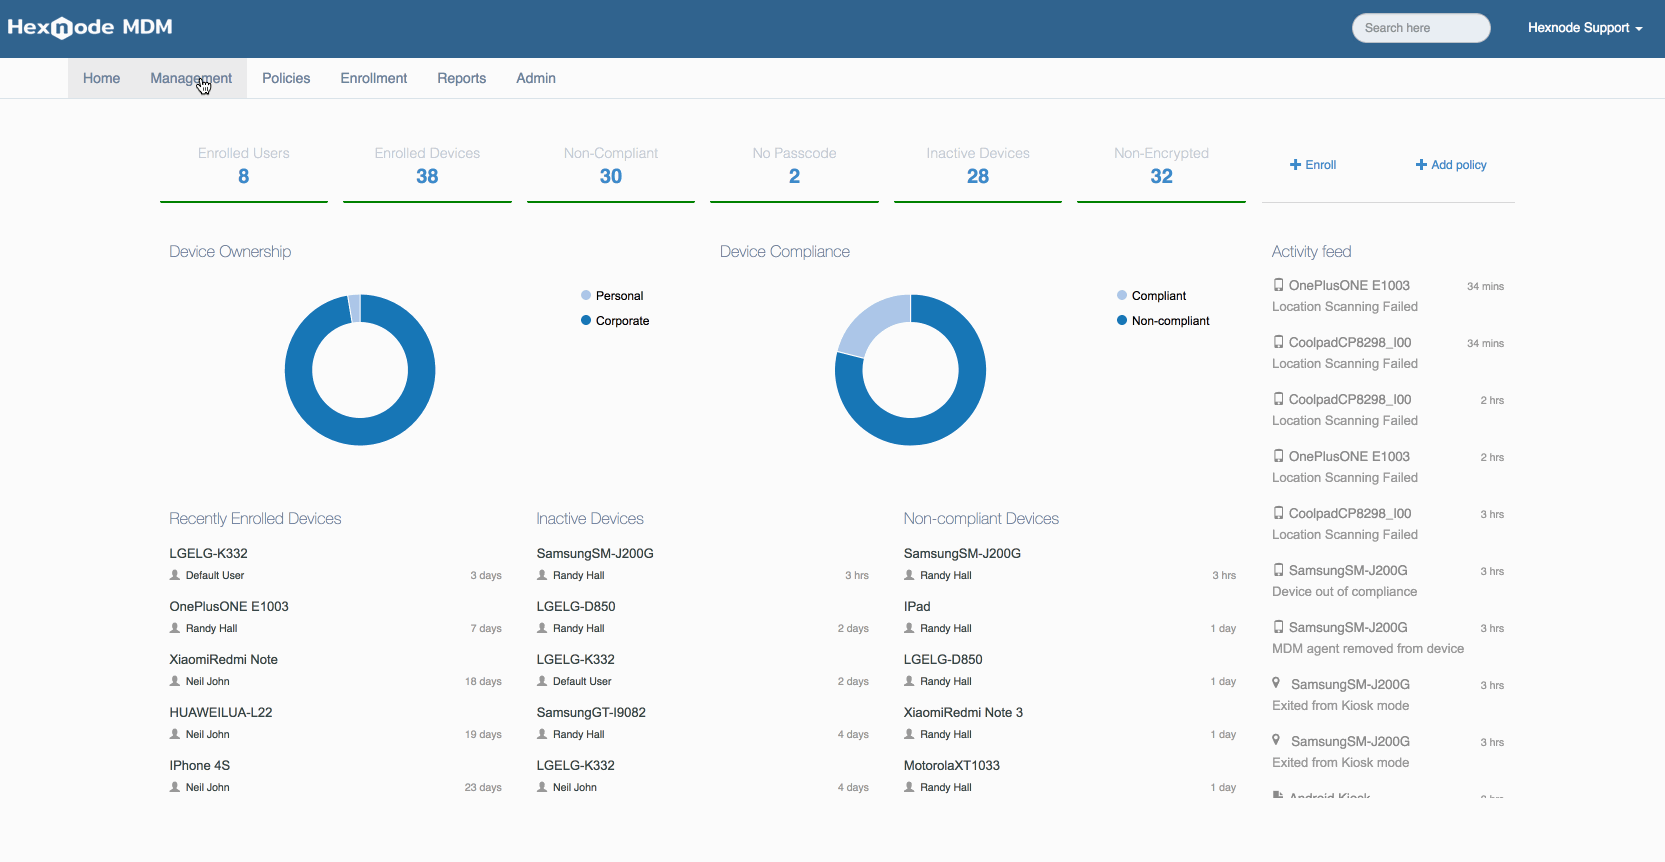The width and height of the screenshot is (1665, 862).
Task: Click device icon beside OnePlusONE E1003 34 mins entry
Action: click(x=1278, y=285)
